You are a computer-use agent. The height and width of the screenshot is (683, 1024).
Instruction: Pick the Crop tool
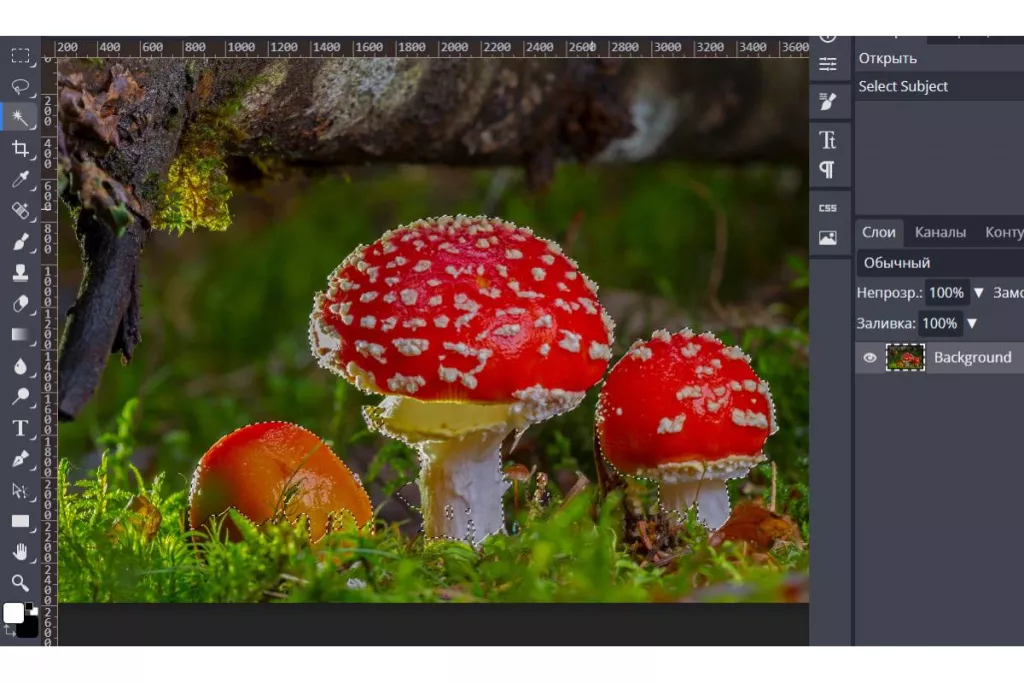tap(20, 148)
